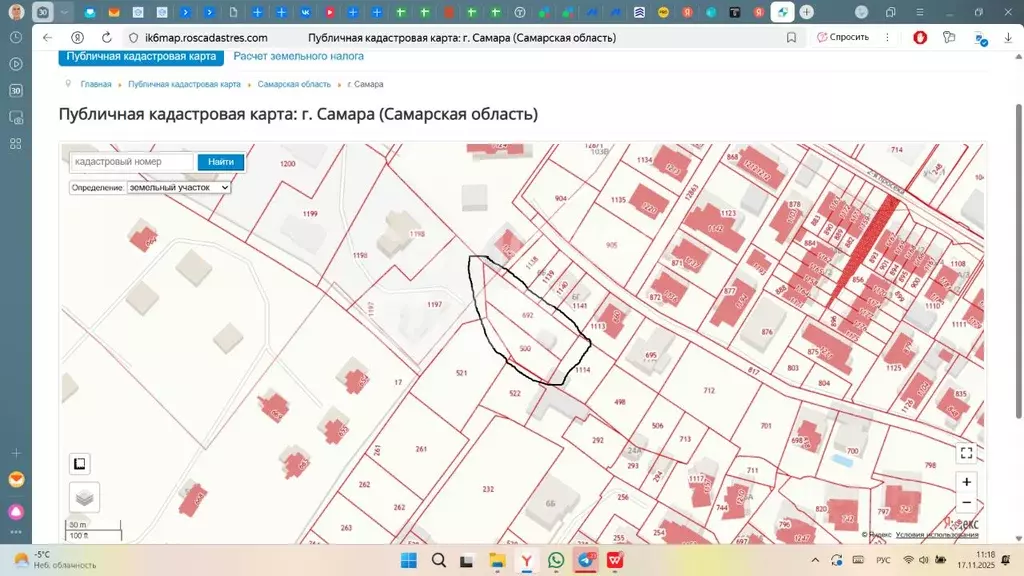Zoom out using the minus control
Image resolution: width=1024 pixels, height=576 pixels.
966,503
